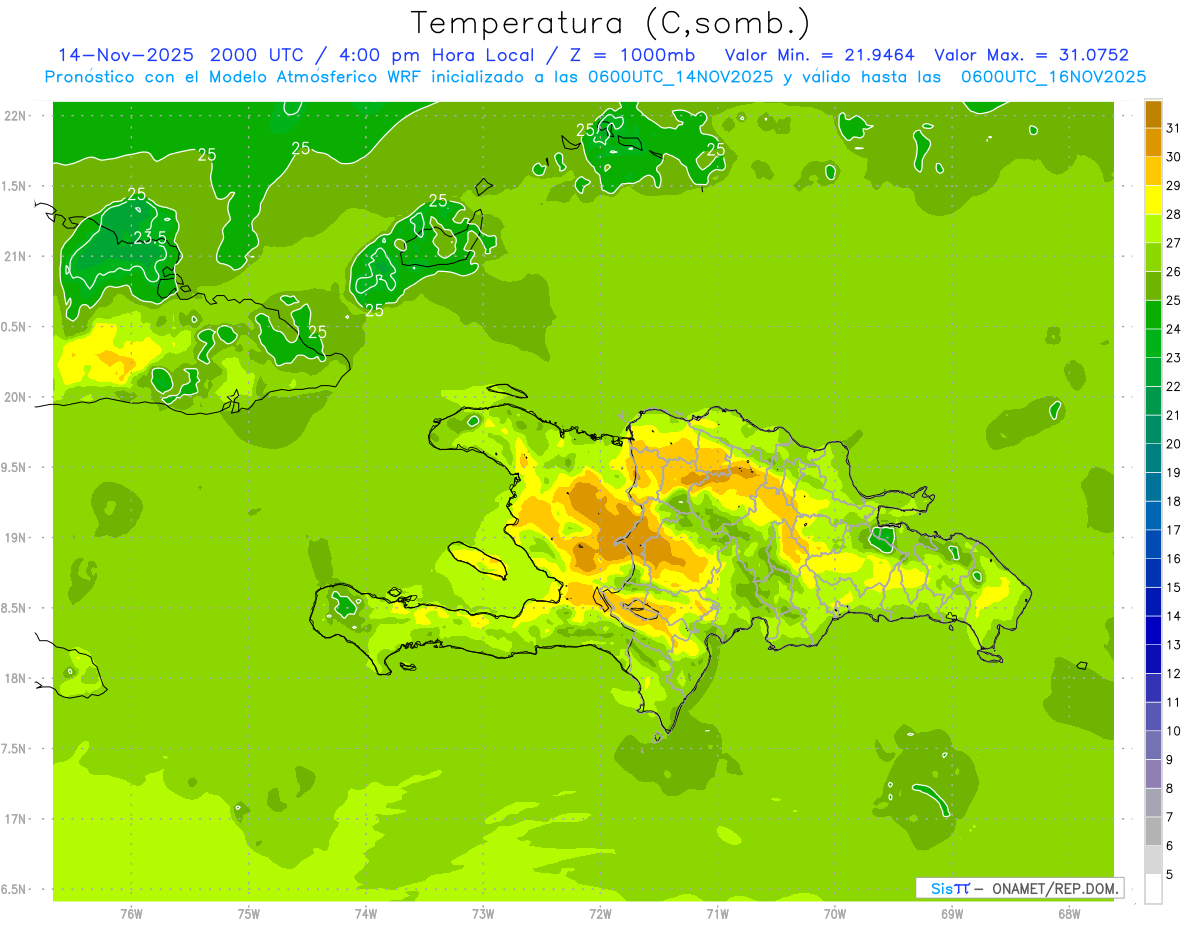Click the '21N' latitude axis label

15,257
